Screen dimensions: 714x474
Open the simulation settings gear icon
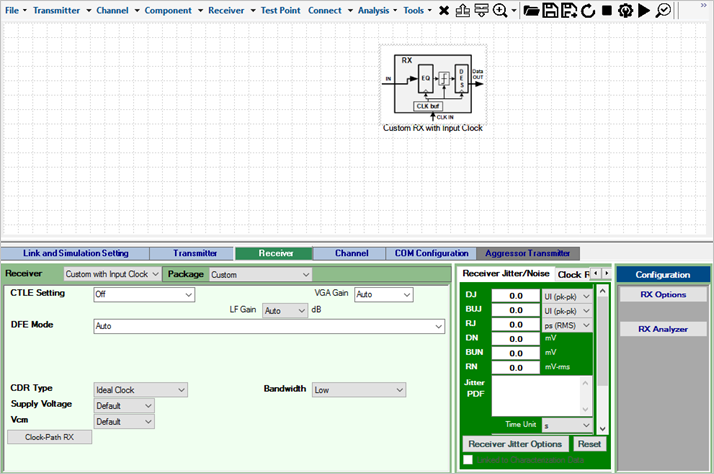[625, 10]
